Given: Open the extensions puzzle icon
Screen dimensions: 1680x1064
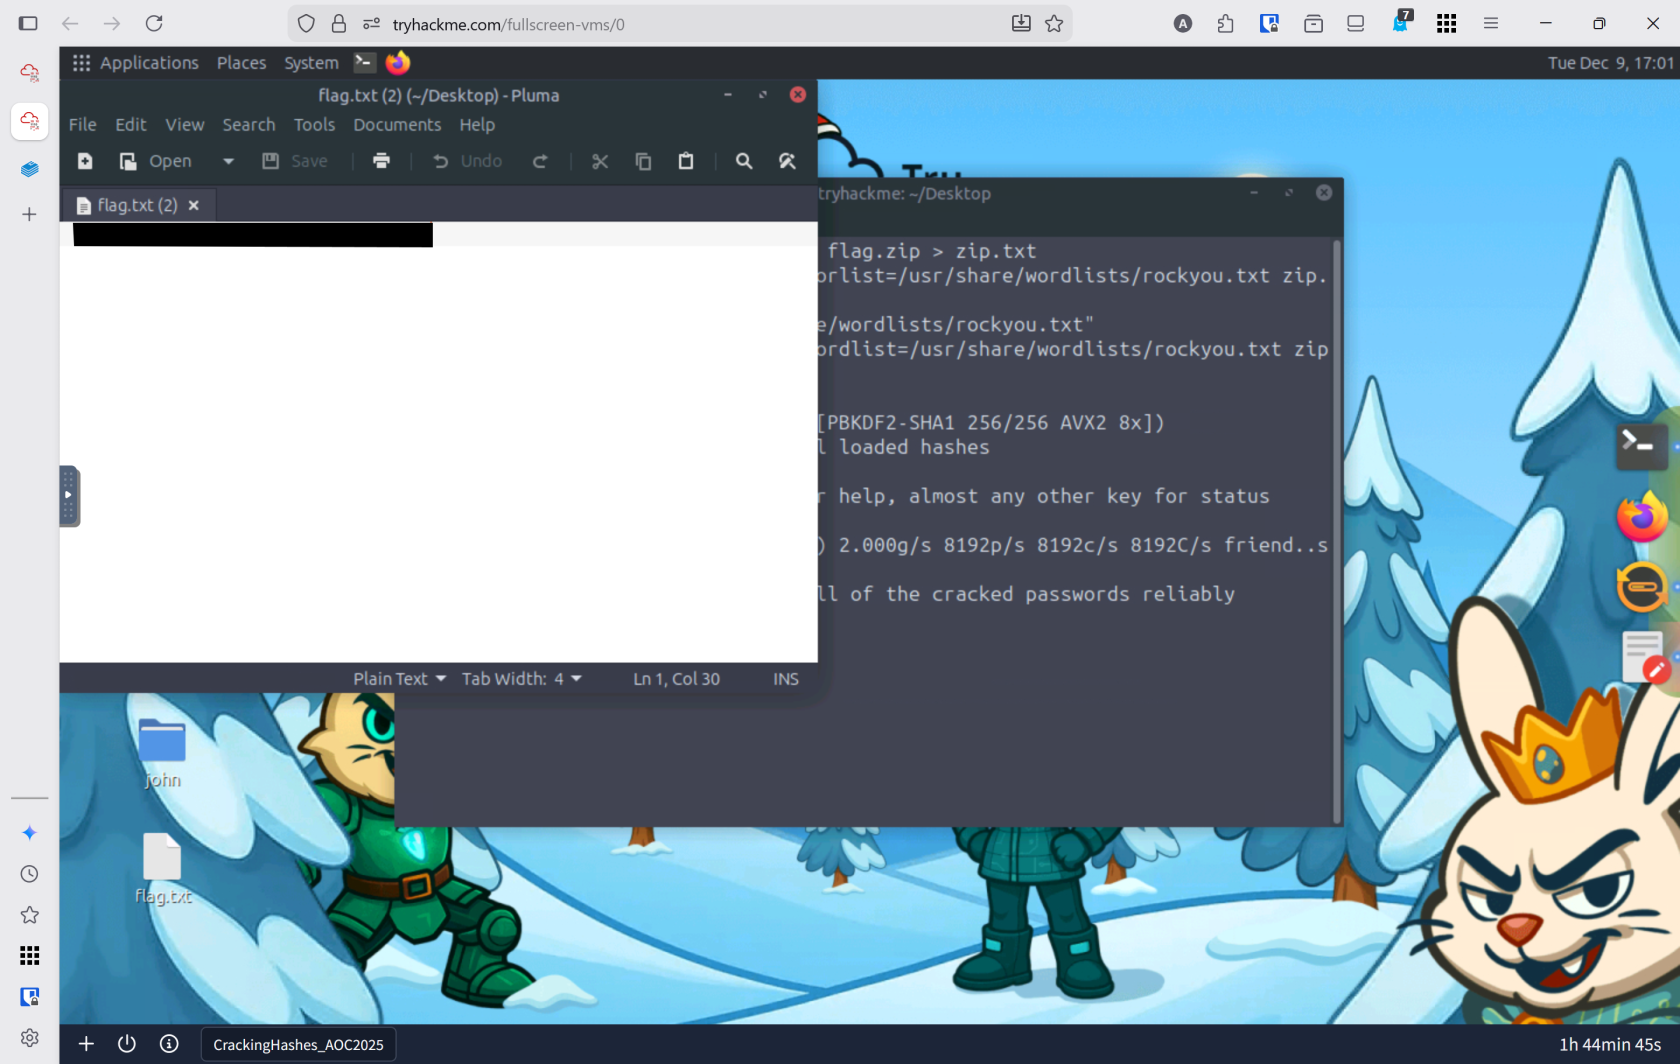Looking at the screenshot, I should point(1226,24).
